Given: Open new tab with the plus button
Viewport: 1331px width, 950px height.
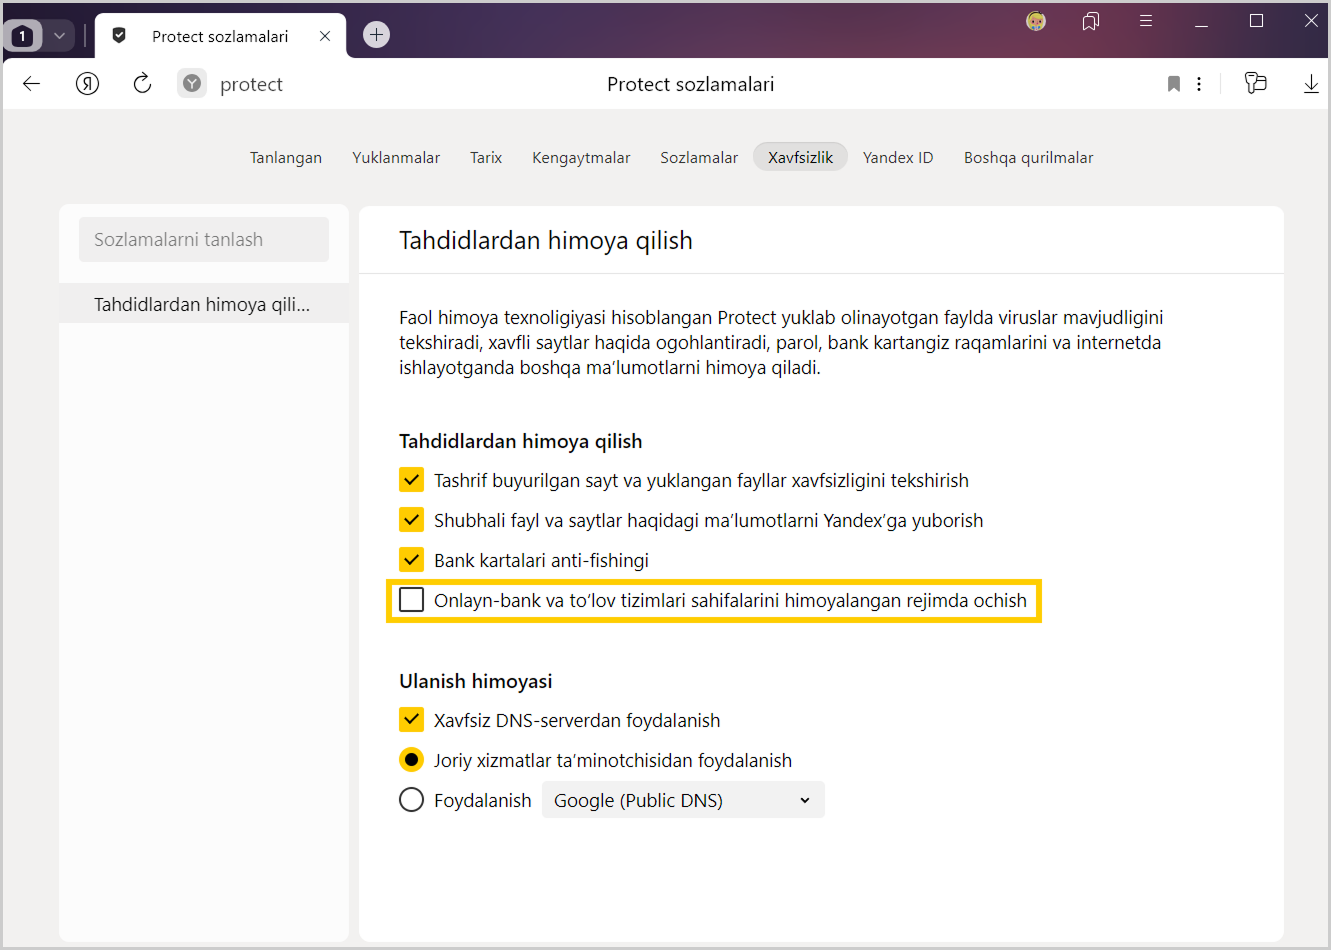Looking at the screenshot, I should [376, 35].
